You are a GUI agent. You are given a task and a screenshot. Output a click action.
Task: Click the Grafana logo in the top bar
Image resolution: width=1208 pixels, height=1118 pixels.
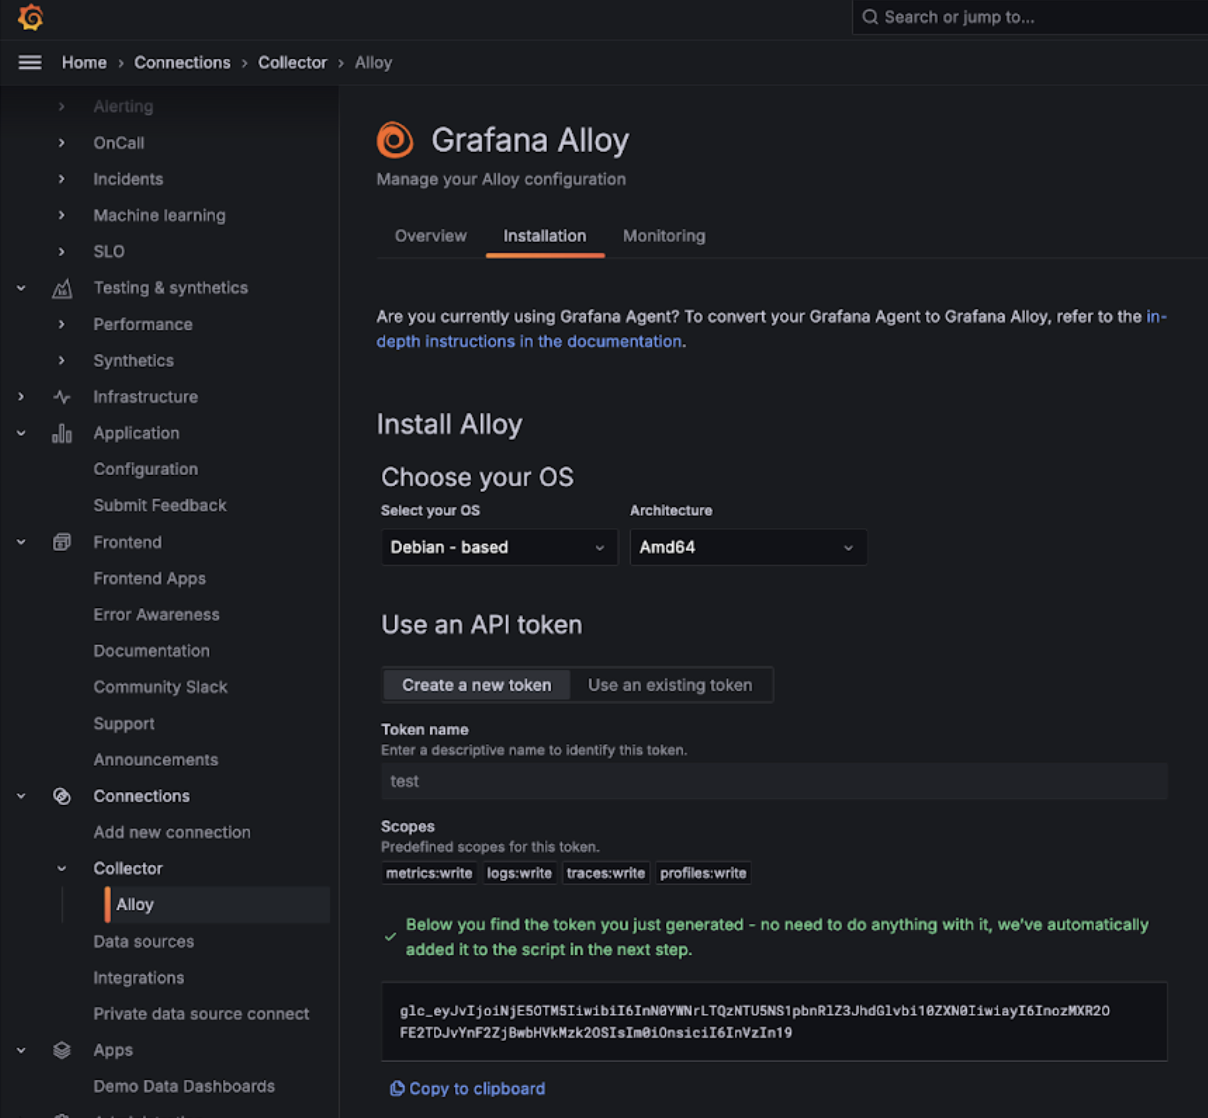pyautogui.click(x=30, y=17)
